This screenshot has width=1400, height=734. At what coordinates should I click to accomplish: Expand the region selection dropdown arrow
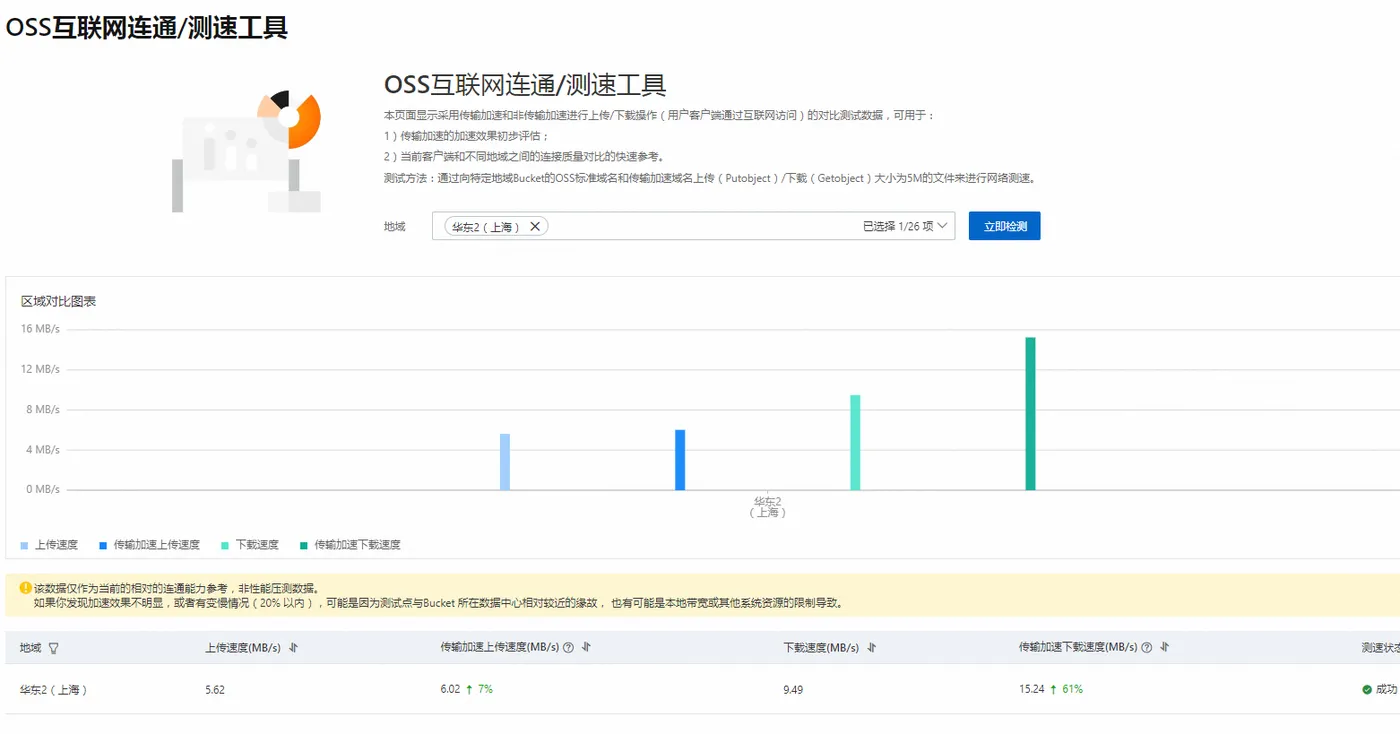point(943,226)
